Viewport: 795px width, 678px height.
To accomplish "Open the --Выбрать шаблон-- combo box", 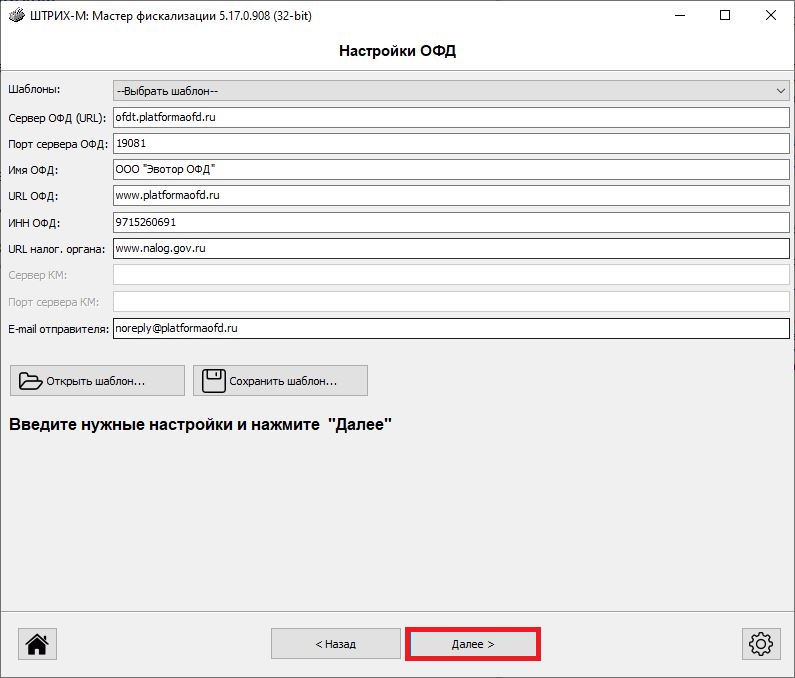I will tap(450, 91).
